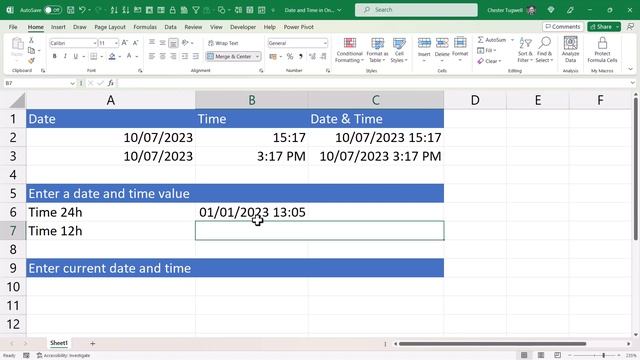The image size is (640, 360).
Task: Open the File tab
Action: (x=13, y=27)
